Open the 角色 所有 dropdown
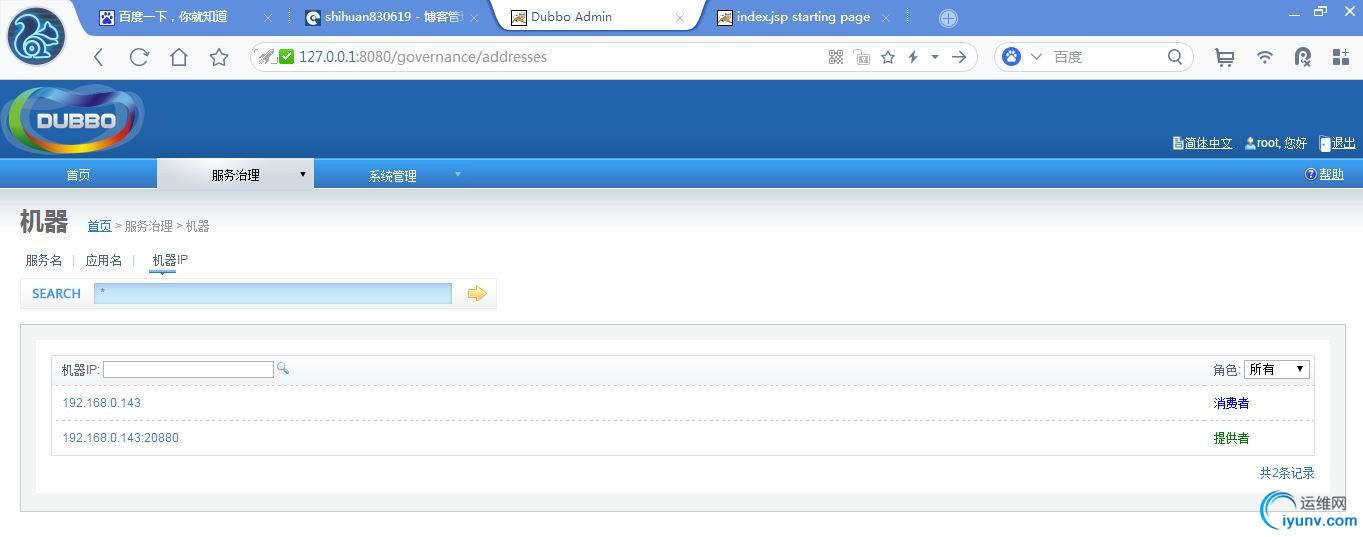This screenshot has height=537, width=1363. pyautogui.click(x=1277, y=370)
